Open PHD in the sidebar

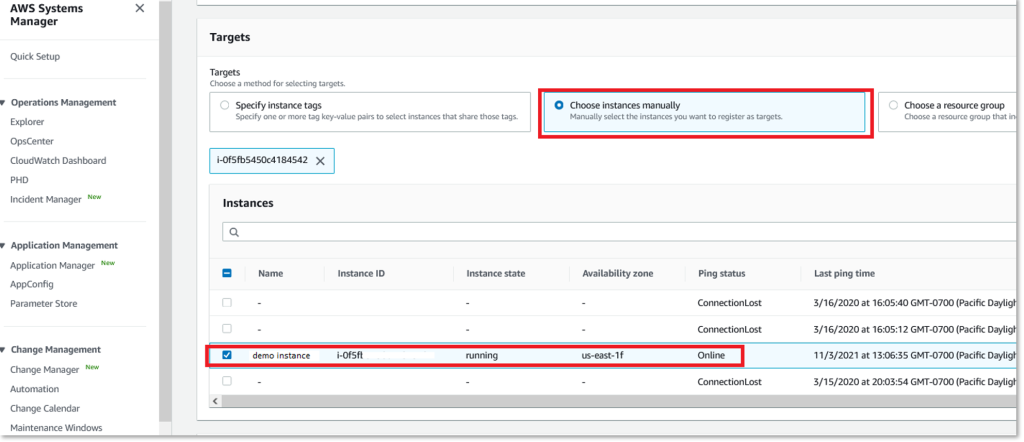pyautogui.click(x=19, y=180)
